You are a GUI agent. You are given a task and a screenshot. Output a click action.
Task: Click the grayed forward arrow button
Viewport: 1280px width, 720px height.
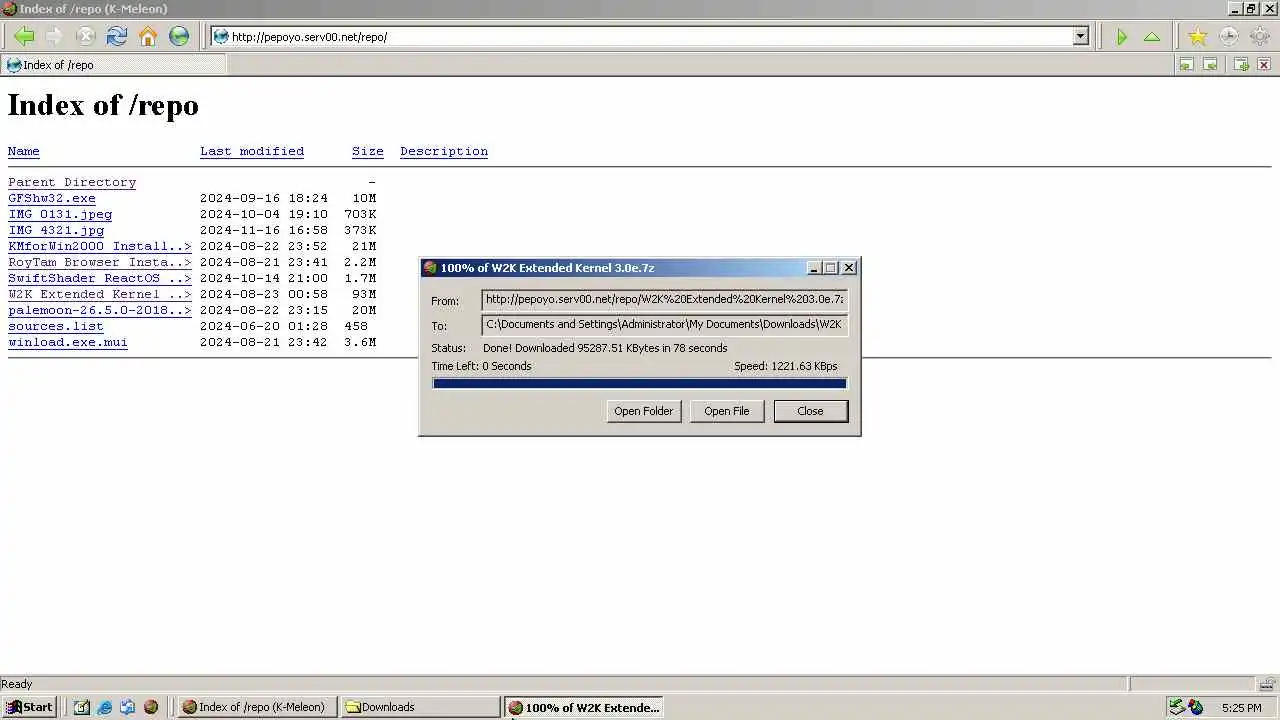55,37
